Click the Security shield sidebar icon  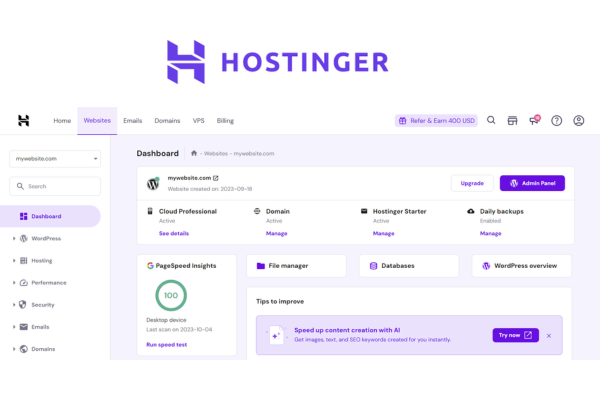[x=23, y=305]
